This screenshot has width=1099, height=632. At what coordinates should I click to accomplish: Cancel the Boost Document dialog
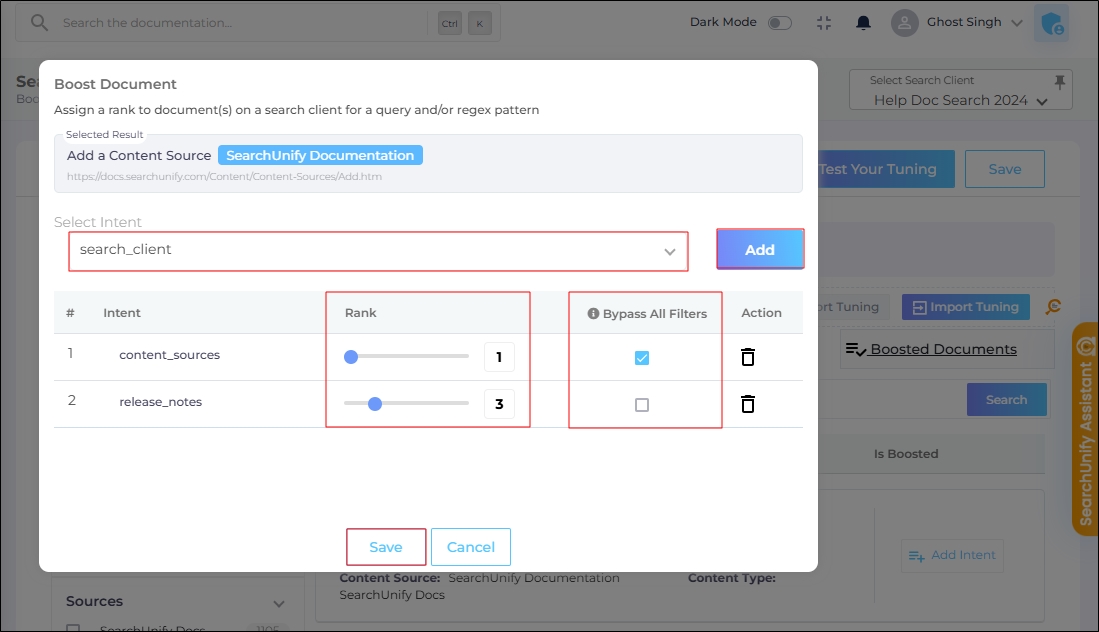tap(471, 547)
